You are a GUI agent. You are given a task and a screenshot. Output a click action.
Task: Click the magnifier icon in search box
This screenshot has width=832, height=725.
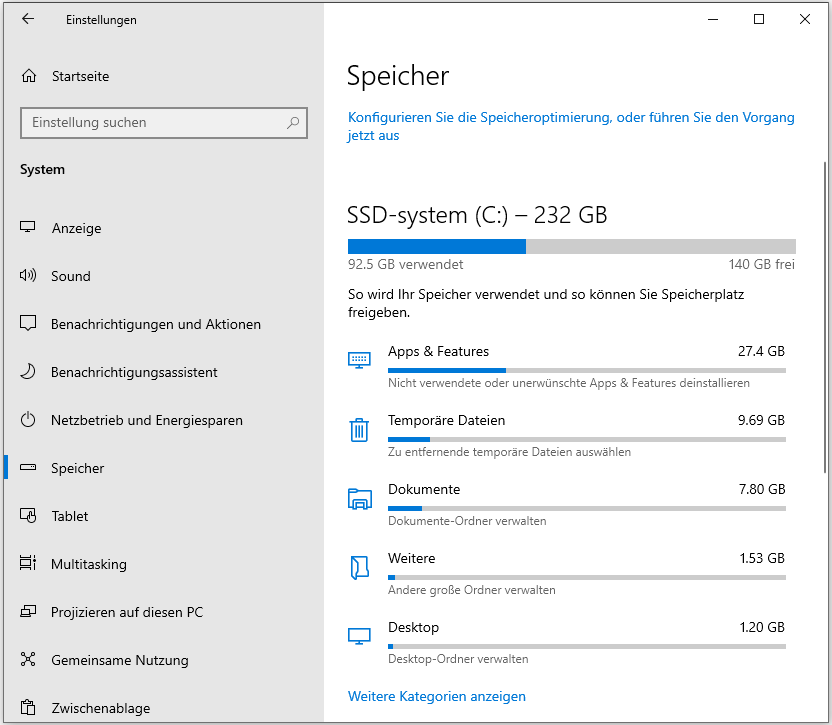coord(292,122)
